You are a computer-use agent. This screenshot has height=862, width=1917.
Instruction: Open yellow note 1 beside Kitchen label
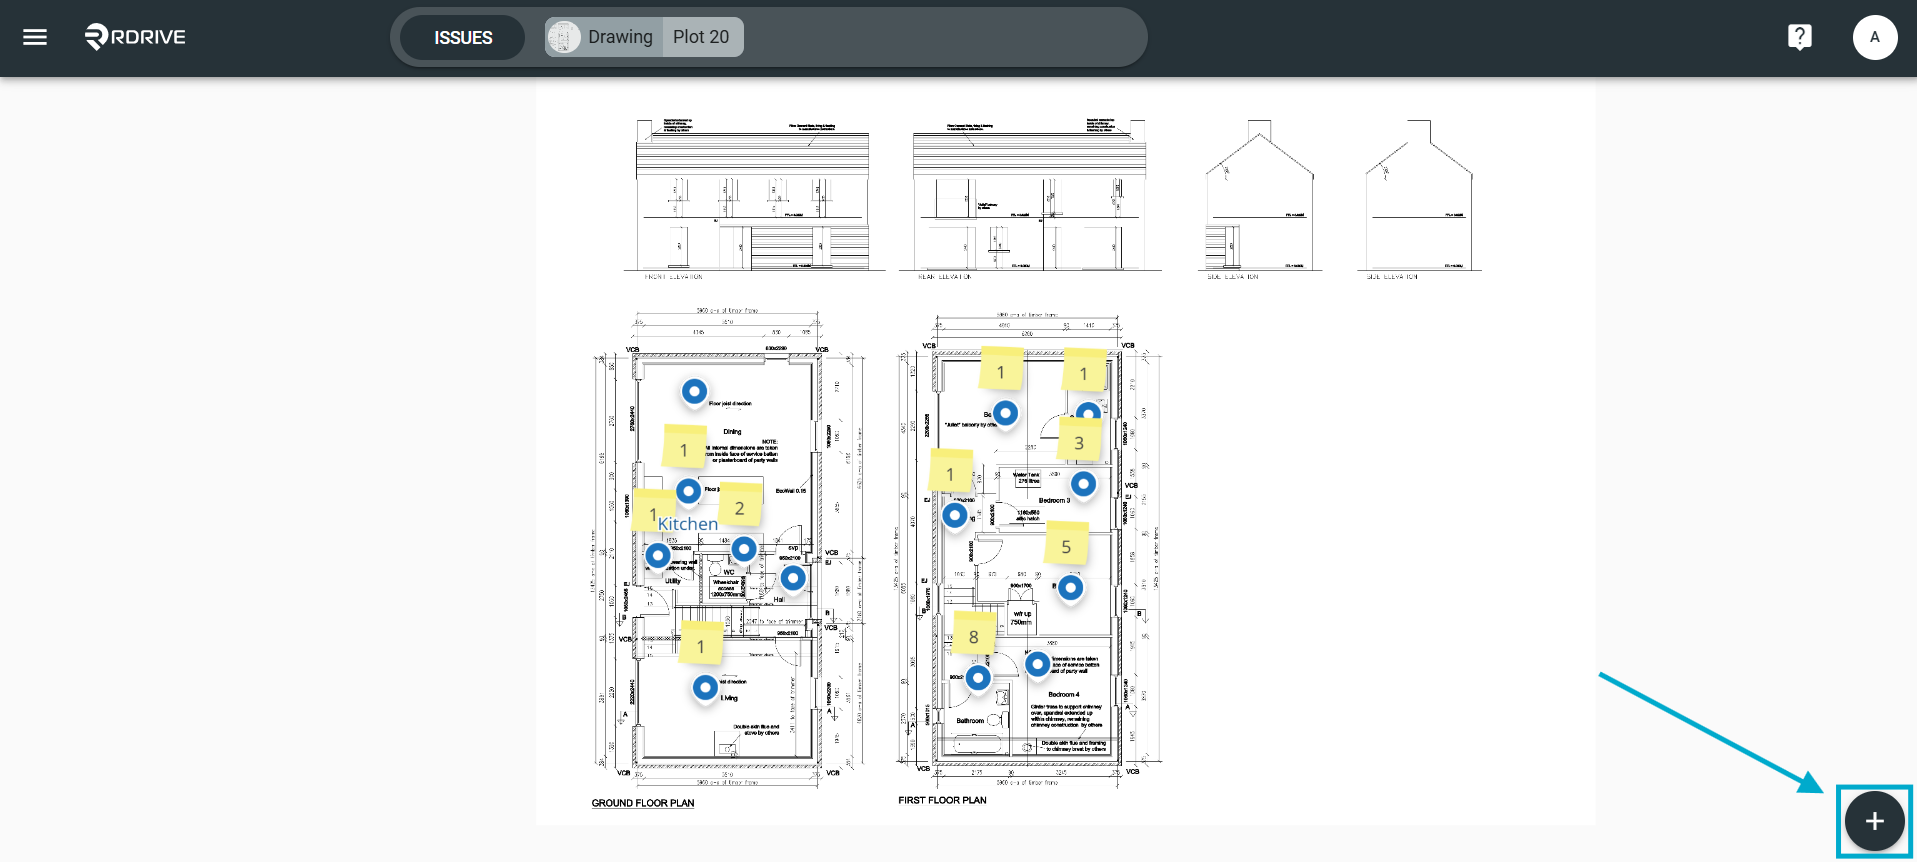pyautogui.click(x=654, y=511)
